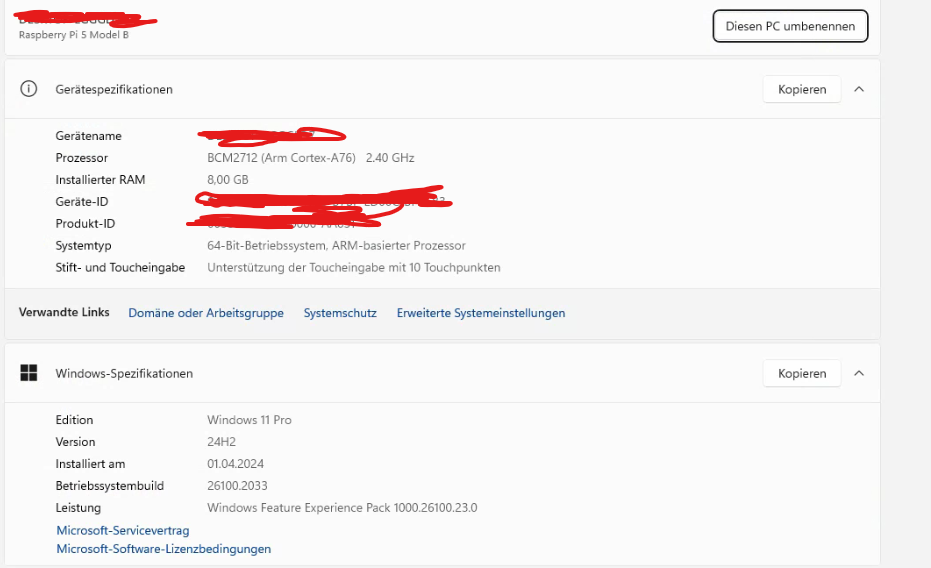
Task: Click the Diesen PC umbenennen button
Action: (x=790, y=26)
